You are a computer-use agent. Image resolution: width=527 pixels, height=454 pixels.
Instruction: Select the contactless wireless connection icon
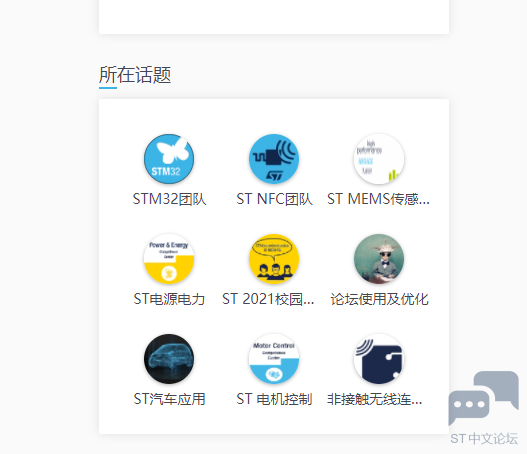(x=379, y=359)
